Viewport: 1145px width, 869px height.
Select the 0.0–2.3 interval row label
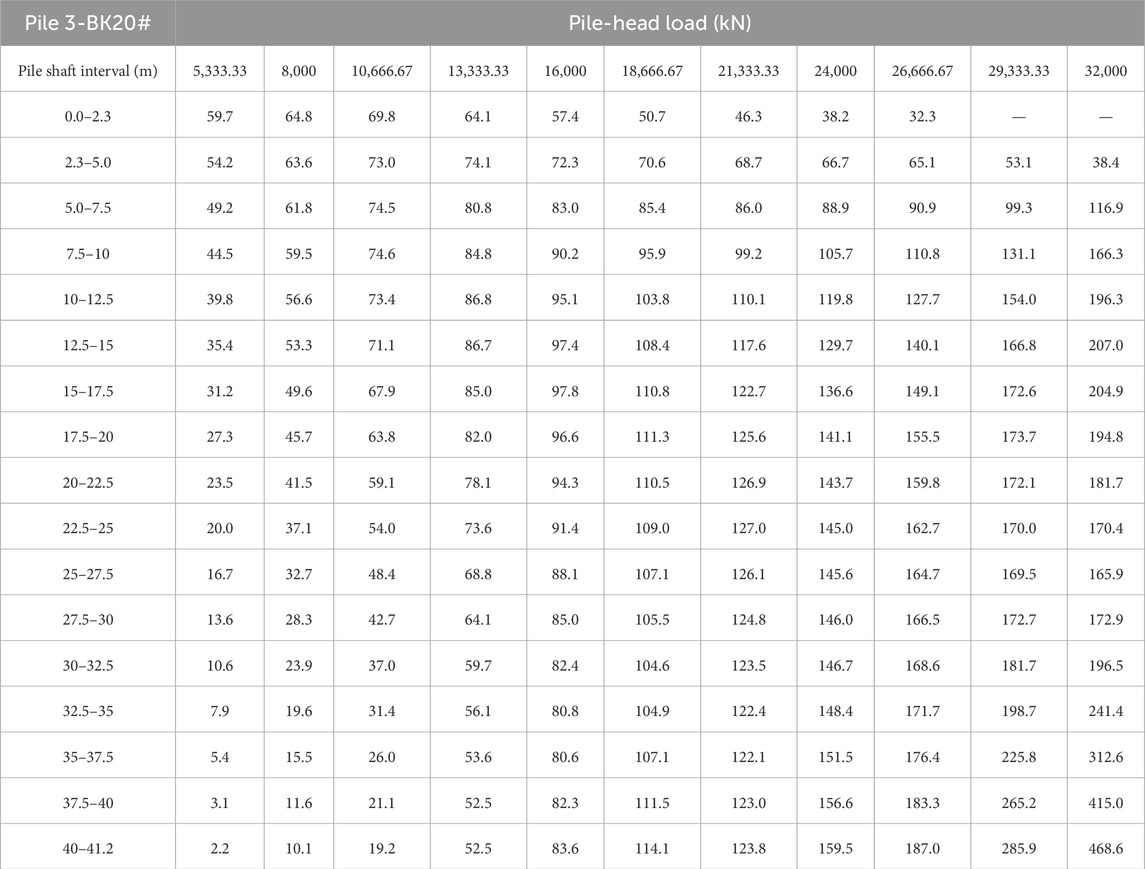point(88,116)
